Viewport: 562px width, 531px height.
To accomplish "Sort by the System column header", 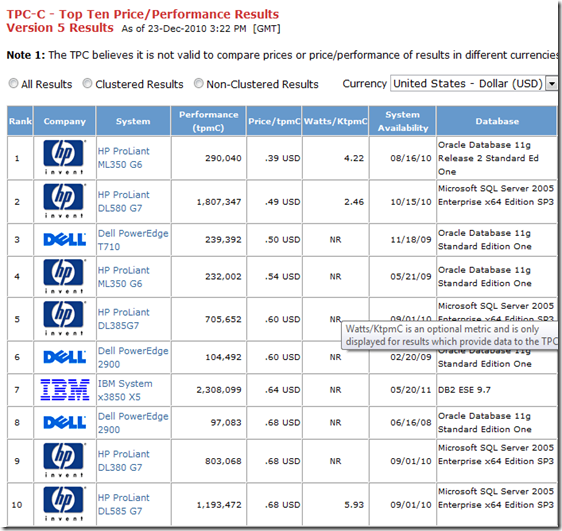I will tap(133, 121).
